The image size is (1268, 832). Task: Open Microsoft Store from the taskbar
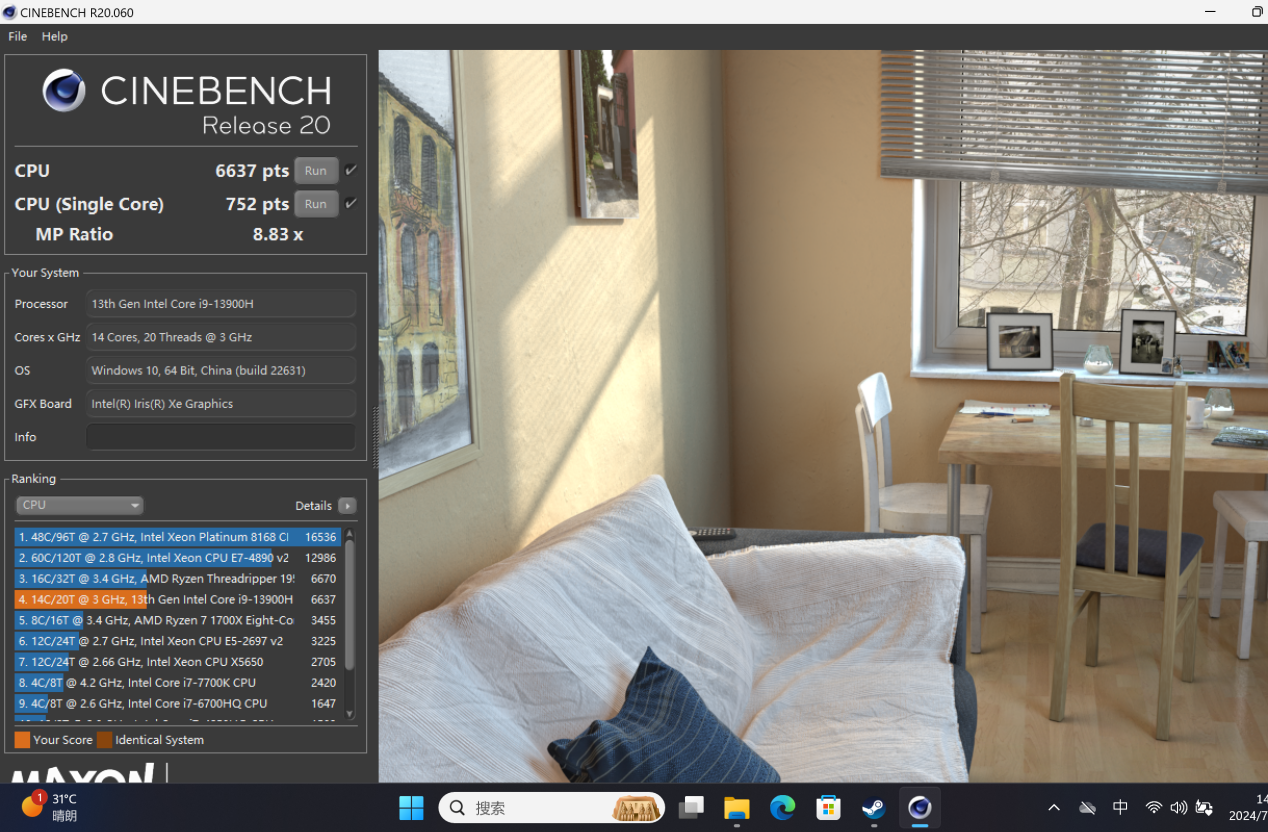828,808
